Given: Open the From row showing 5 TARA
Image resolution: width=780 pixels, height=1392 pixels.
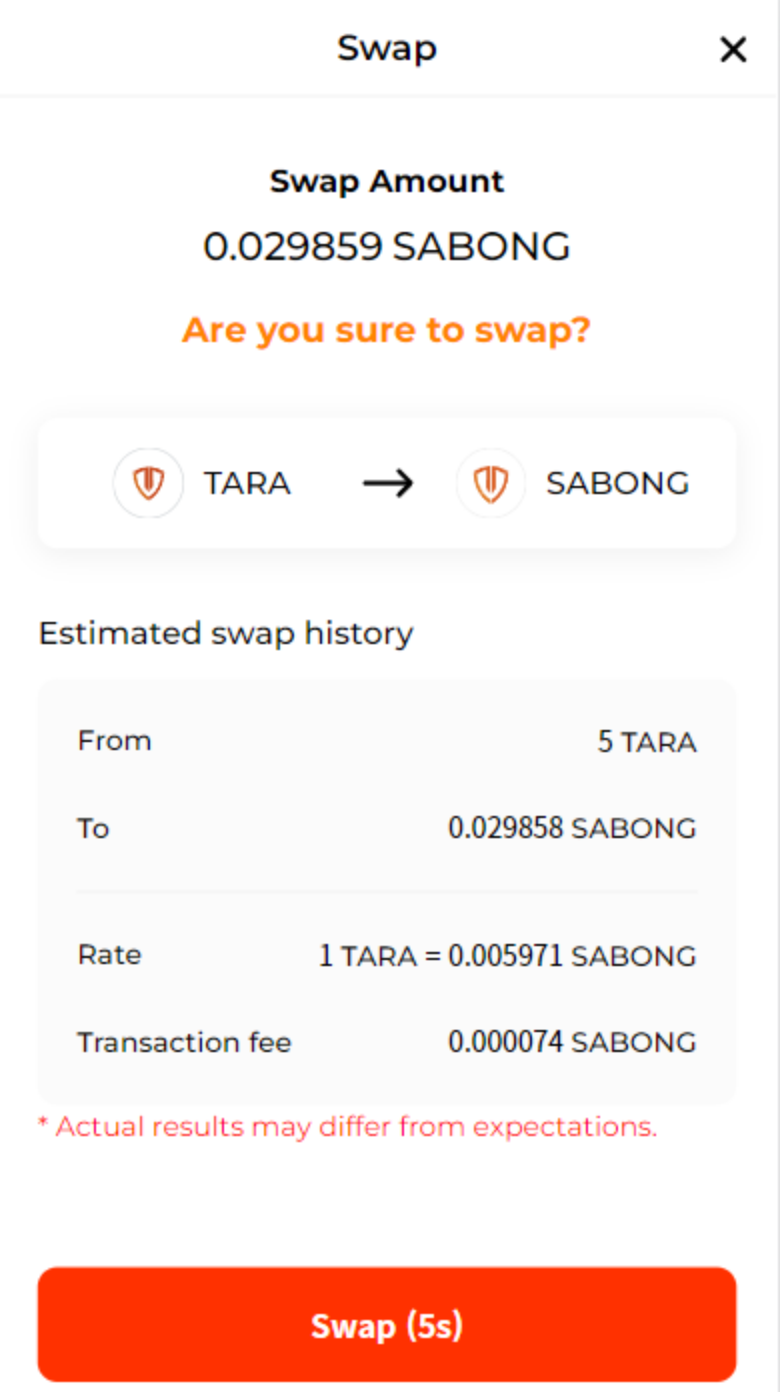Looking at the screenshot, I should 388,741.
